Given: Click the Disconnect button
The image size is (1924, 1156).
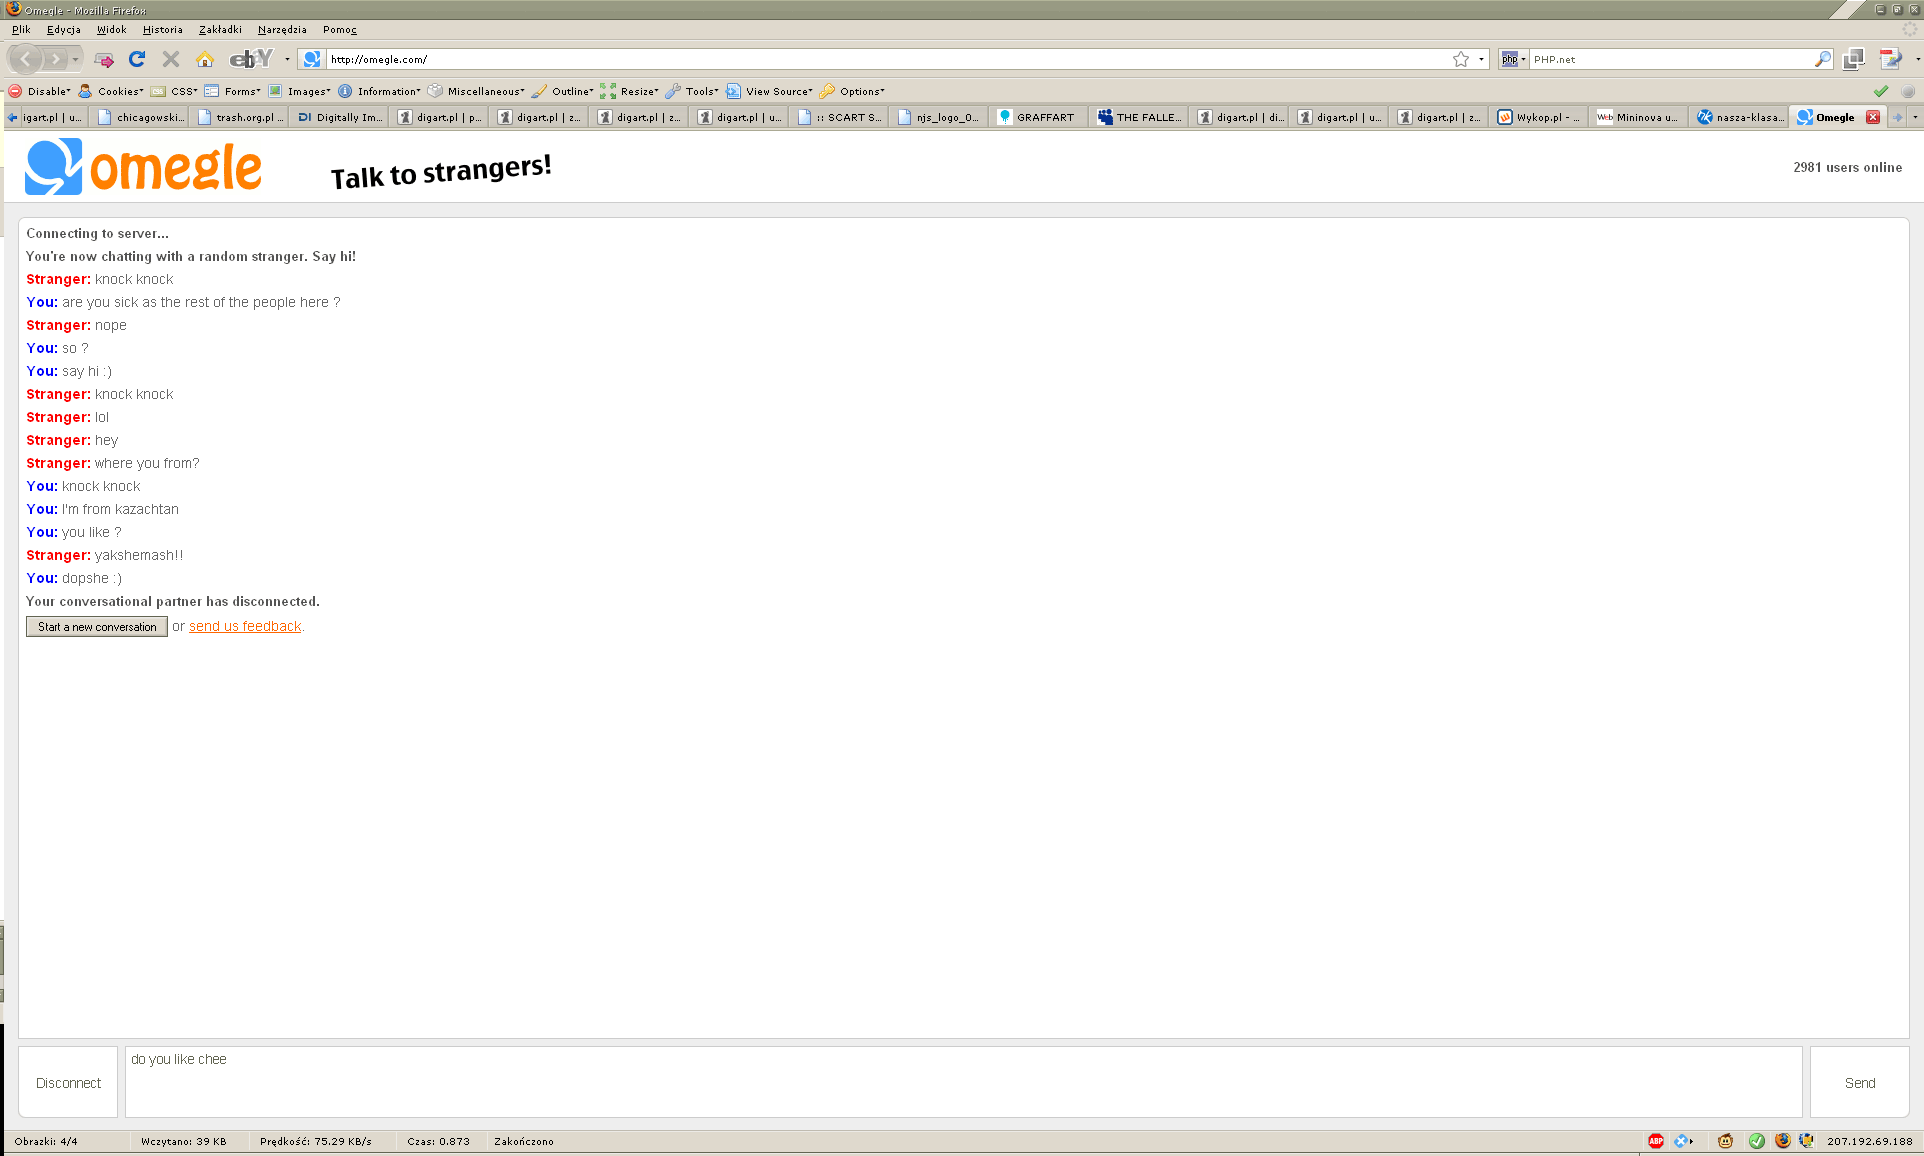Looking at the screenshot, I should point(68,1082).
